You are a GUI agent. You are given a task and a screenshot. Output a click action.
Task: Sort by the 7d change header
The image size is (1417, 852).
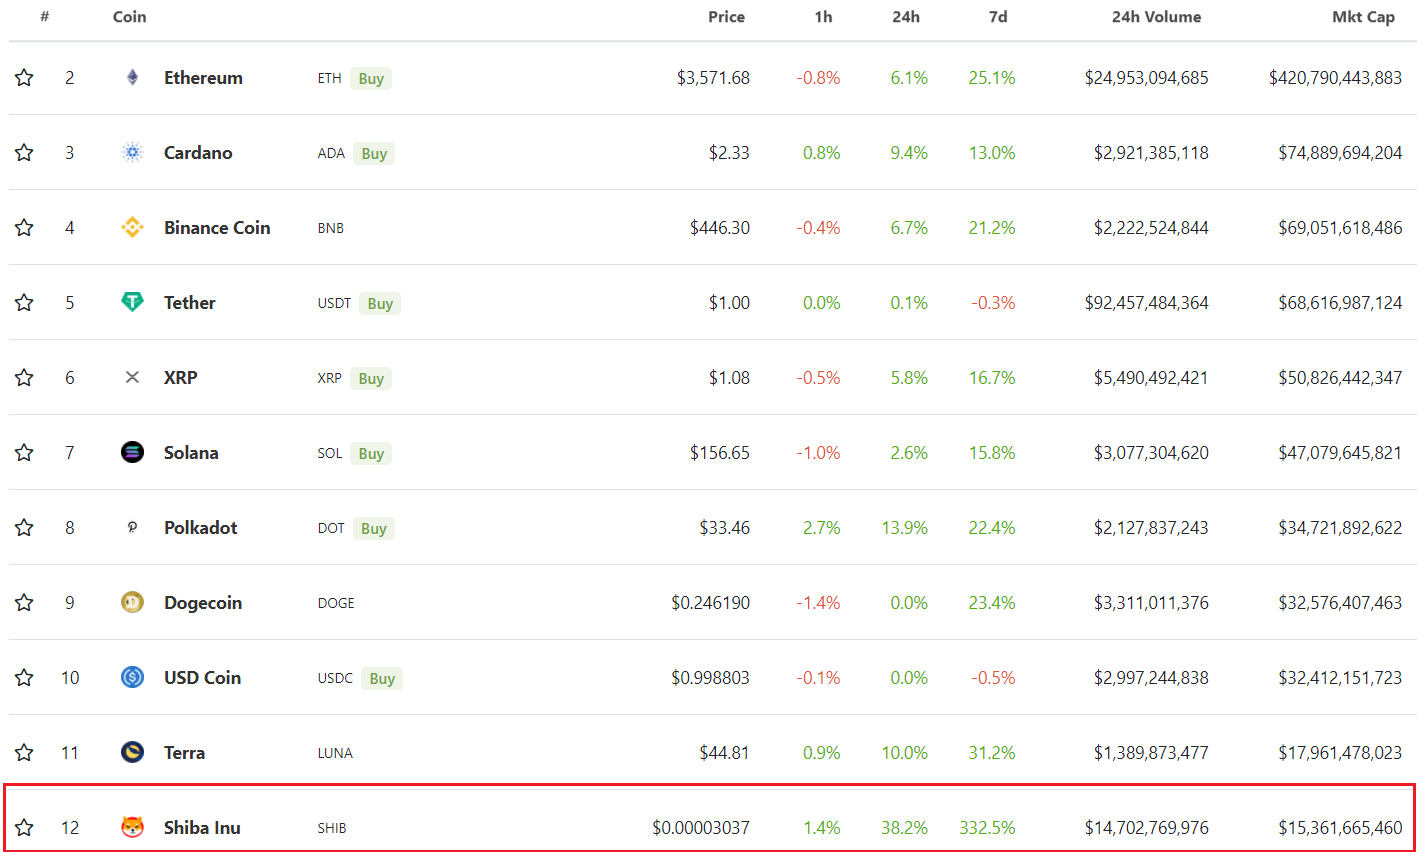998,17
